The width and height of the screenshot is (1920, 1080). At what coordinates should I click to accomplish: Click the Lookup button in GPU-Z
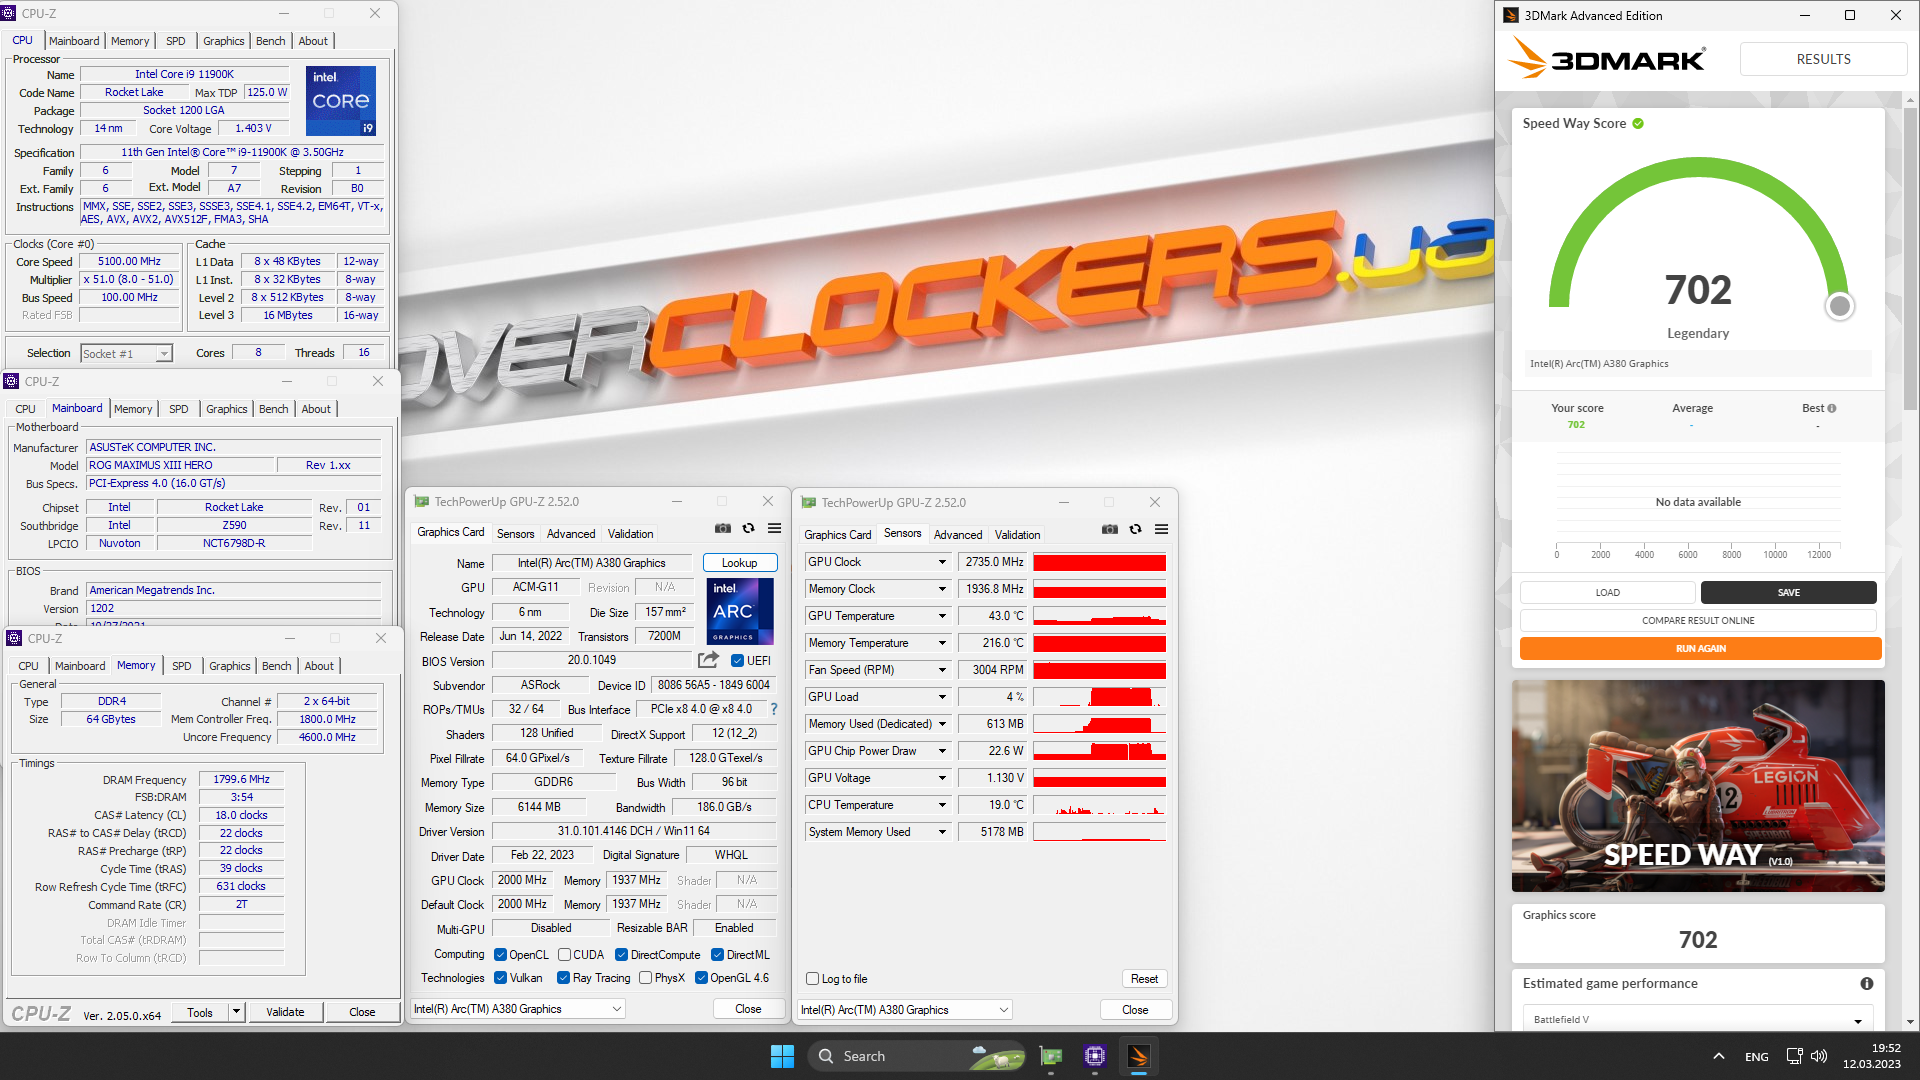pos(740,563)
